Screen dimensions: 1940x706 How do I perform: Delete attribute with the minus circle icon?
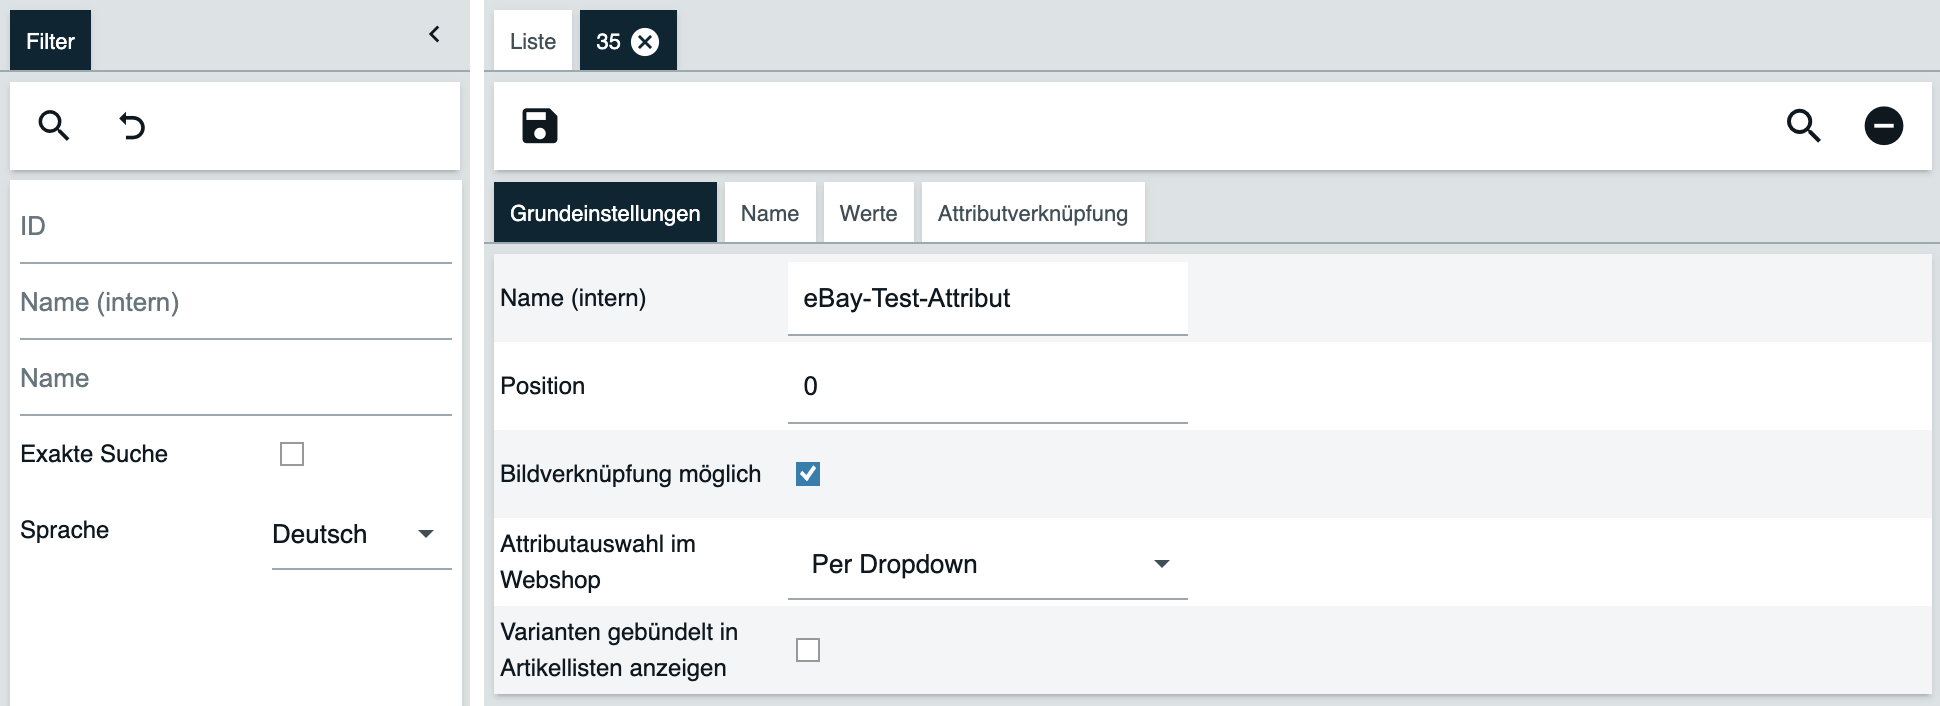[x=1883, y=126]
